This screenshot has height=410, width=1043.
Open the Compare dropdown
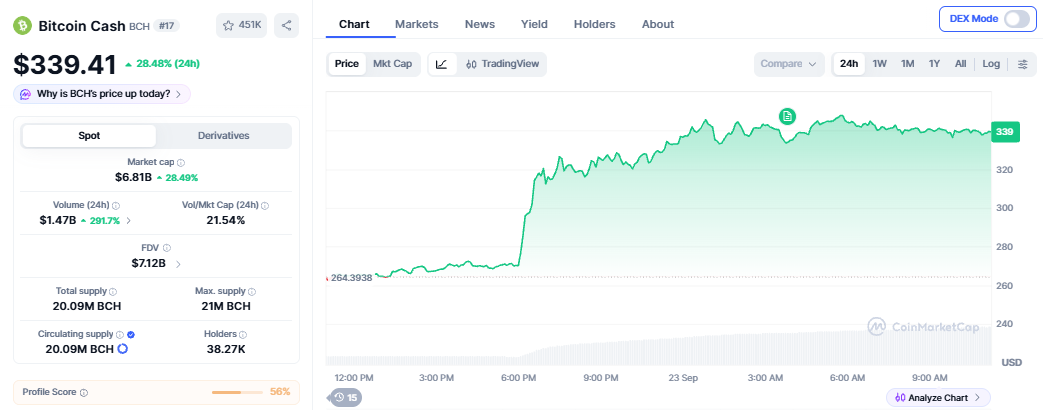point(788,64)
